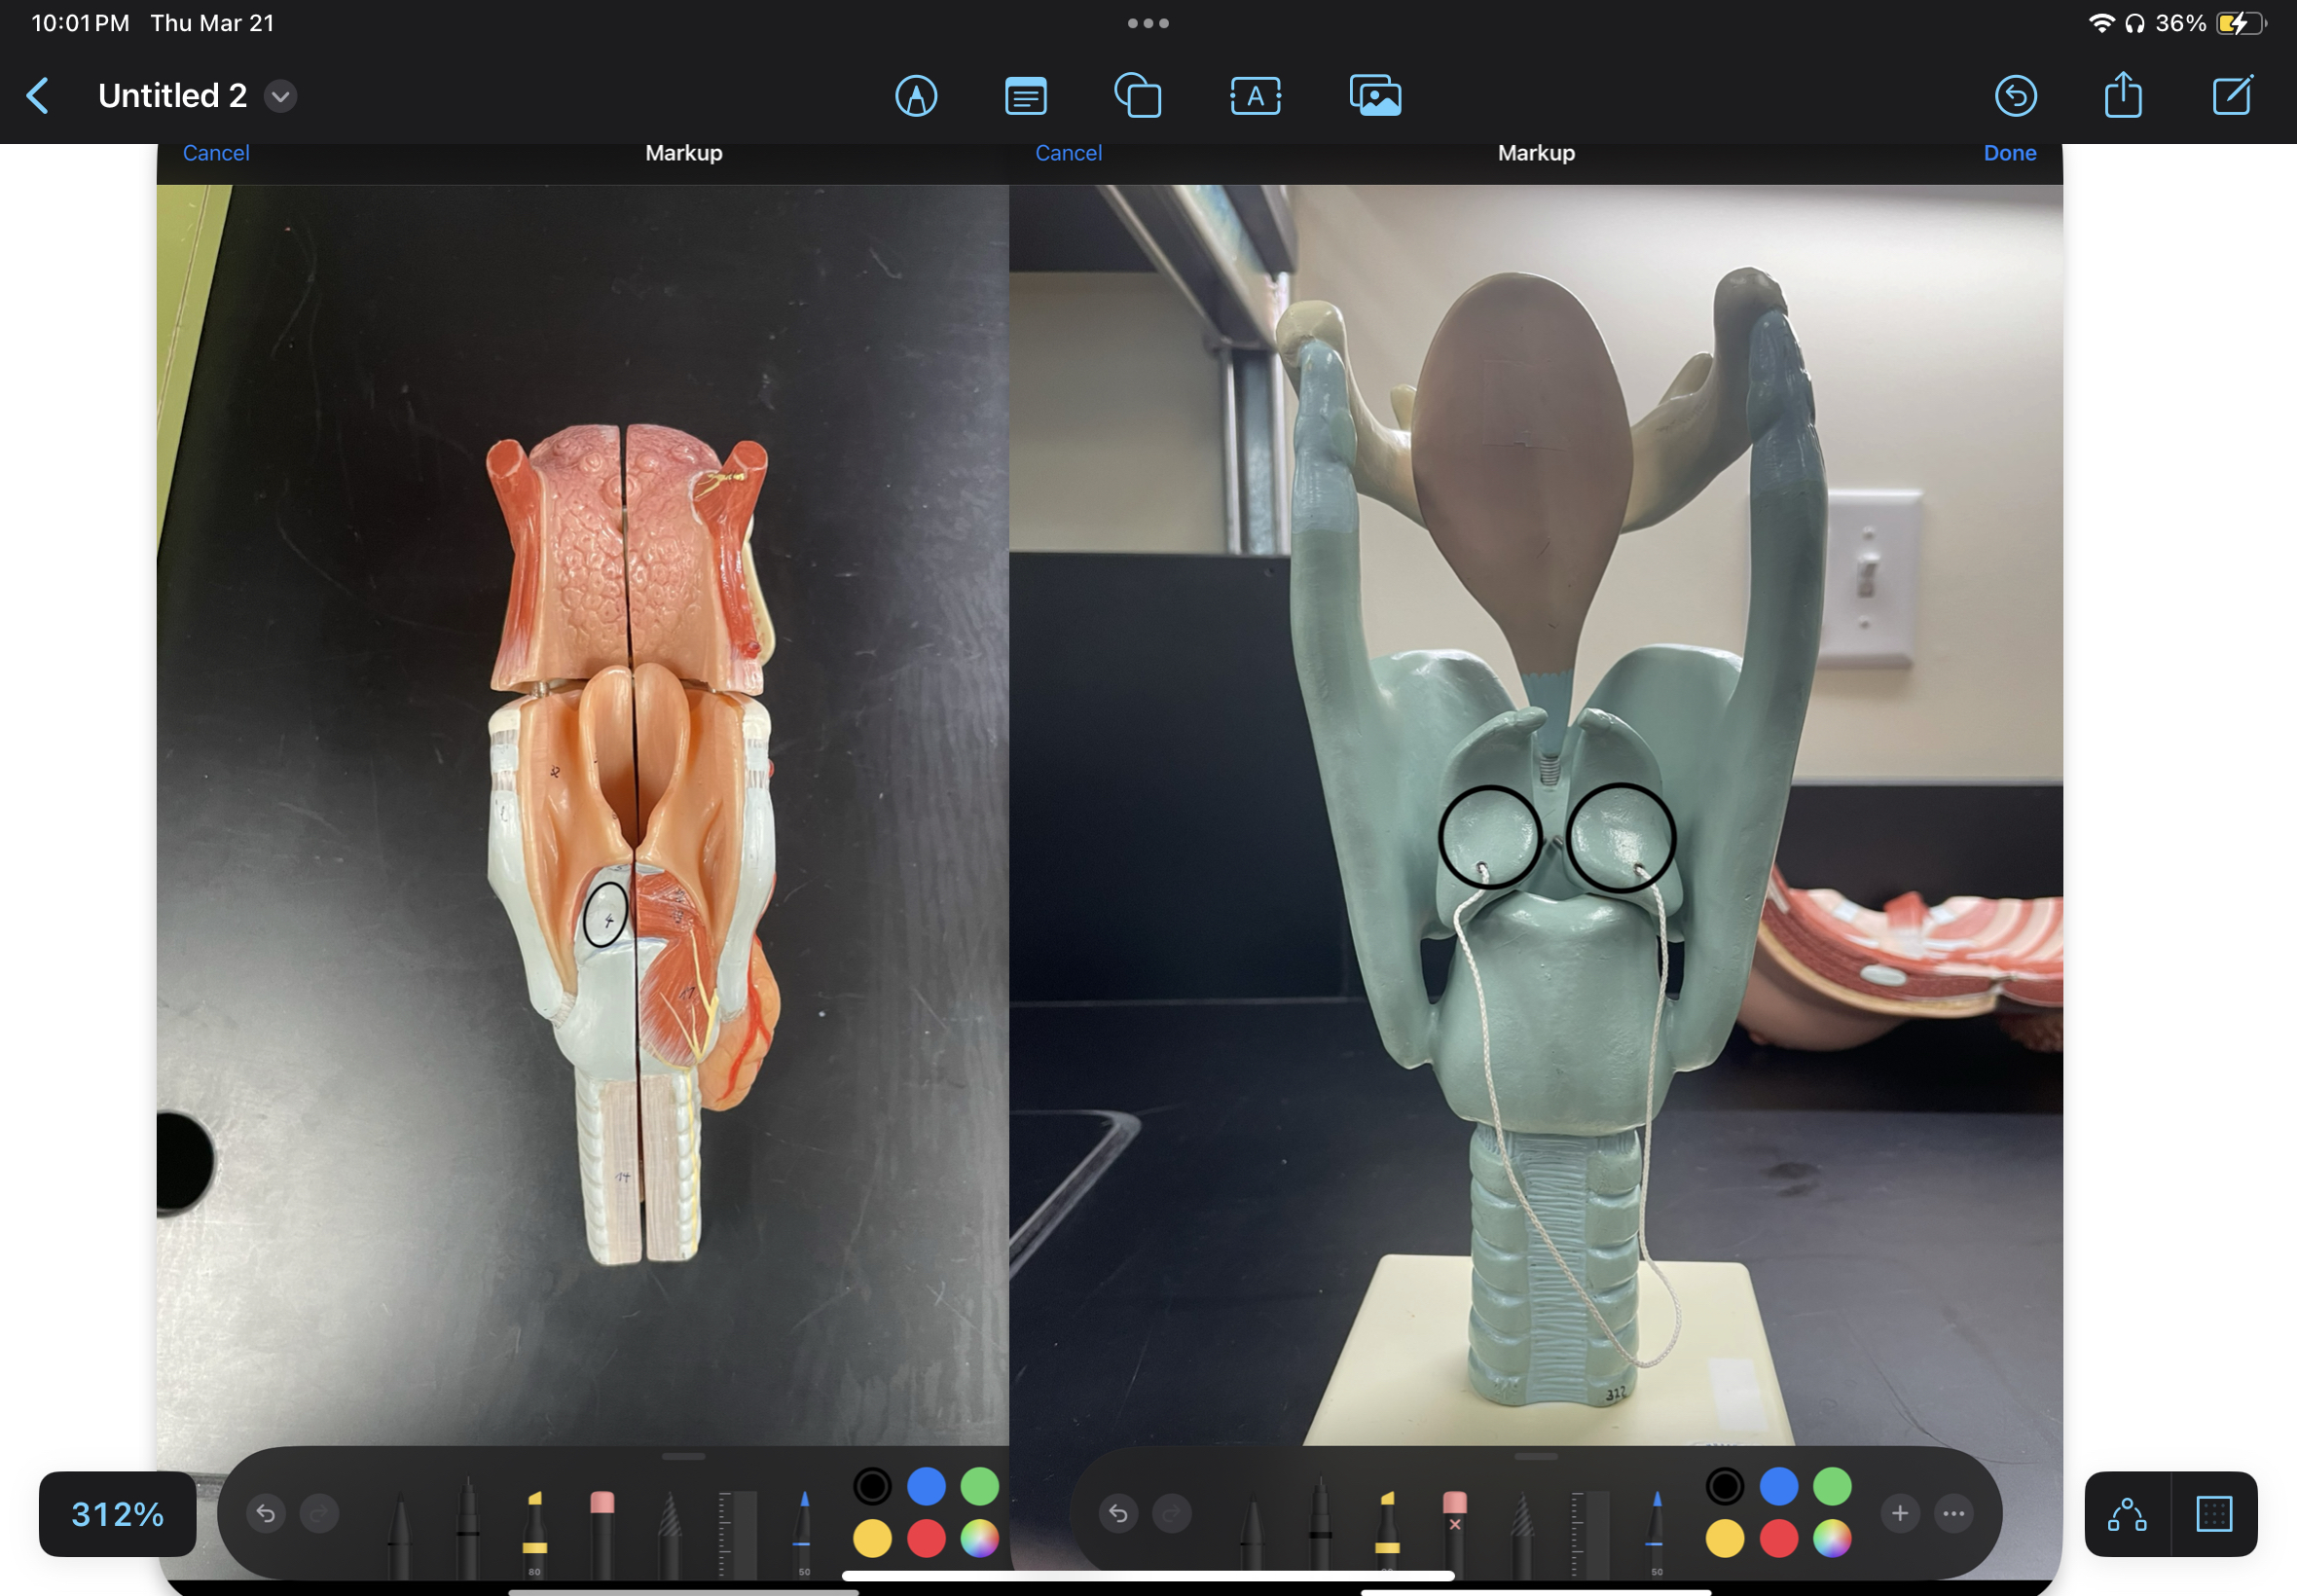Add a sticky note
This screenshot has height=1596, width=2297.
pyautogui.click(x=1025, y=96)
